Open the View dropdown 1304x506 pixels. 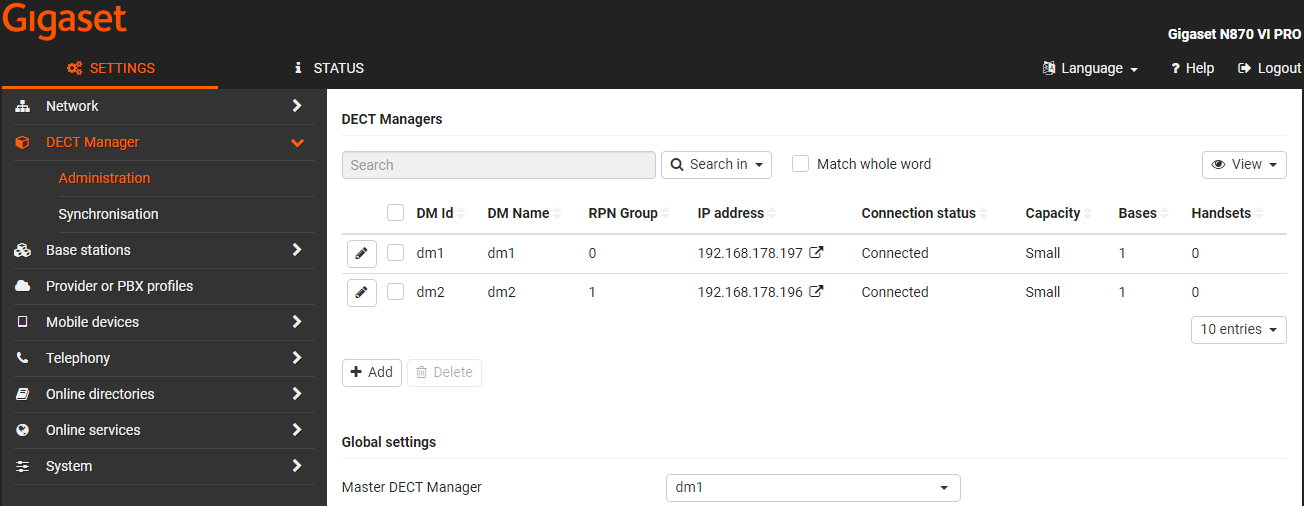click(x=1244, y=165)
